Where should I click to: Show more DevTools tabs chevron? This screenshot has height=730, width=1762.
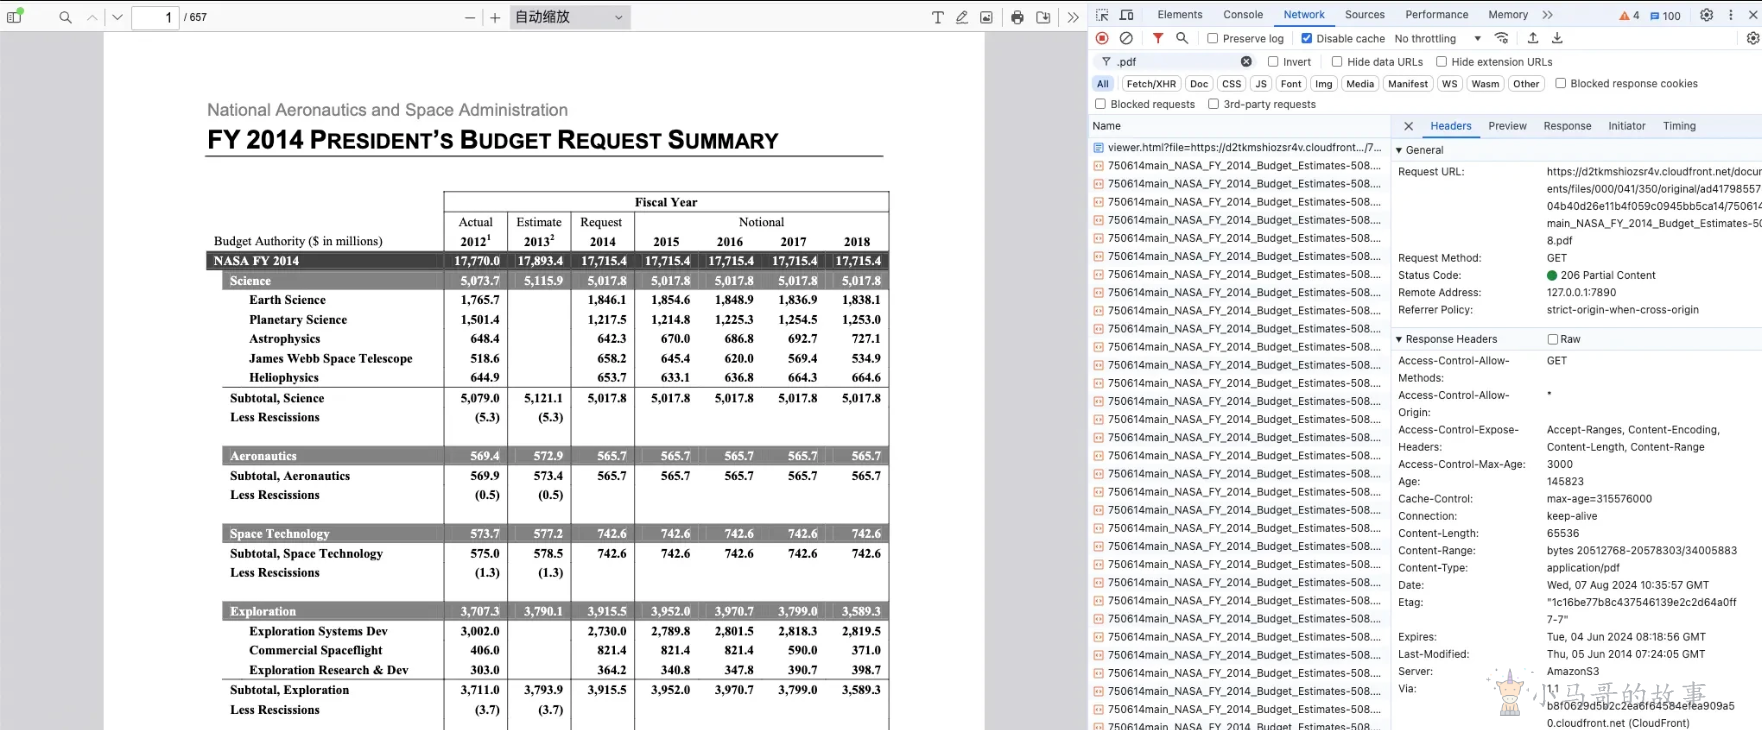point(1548,15)
